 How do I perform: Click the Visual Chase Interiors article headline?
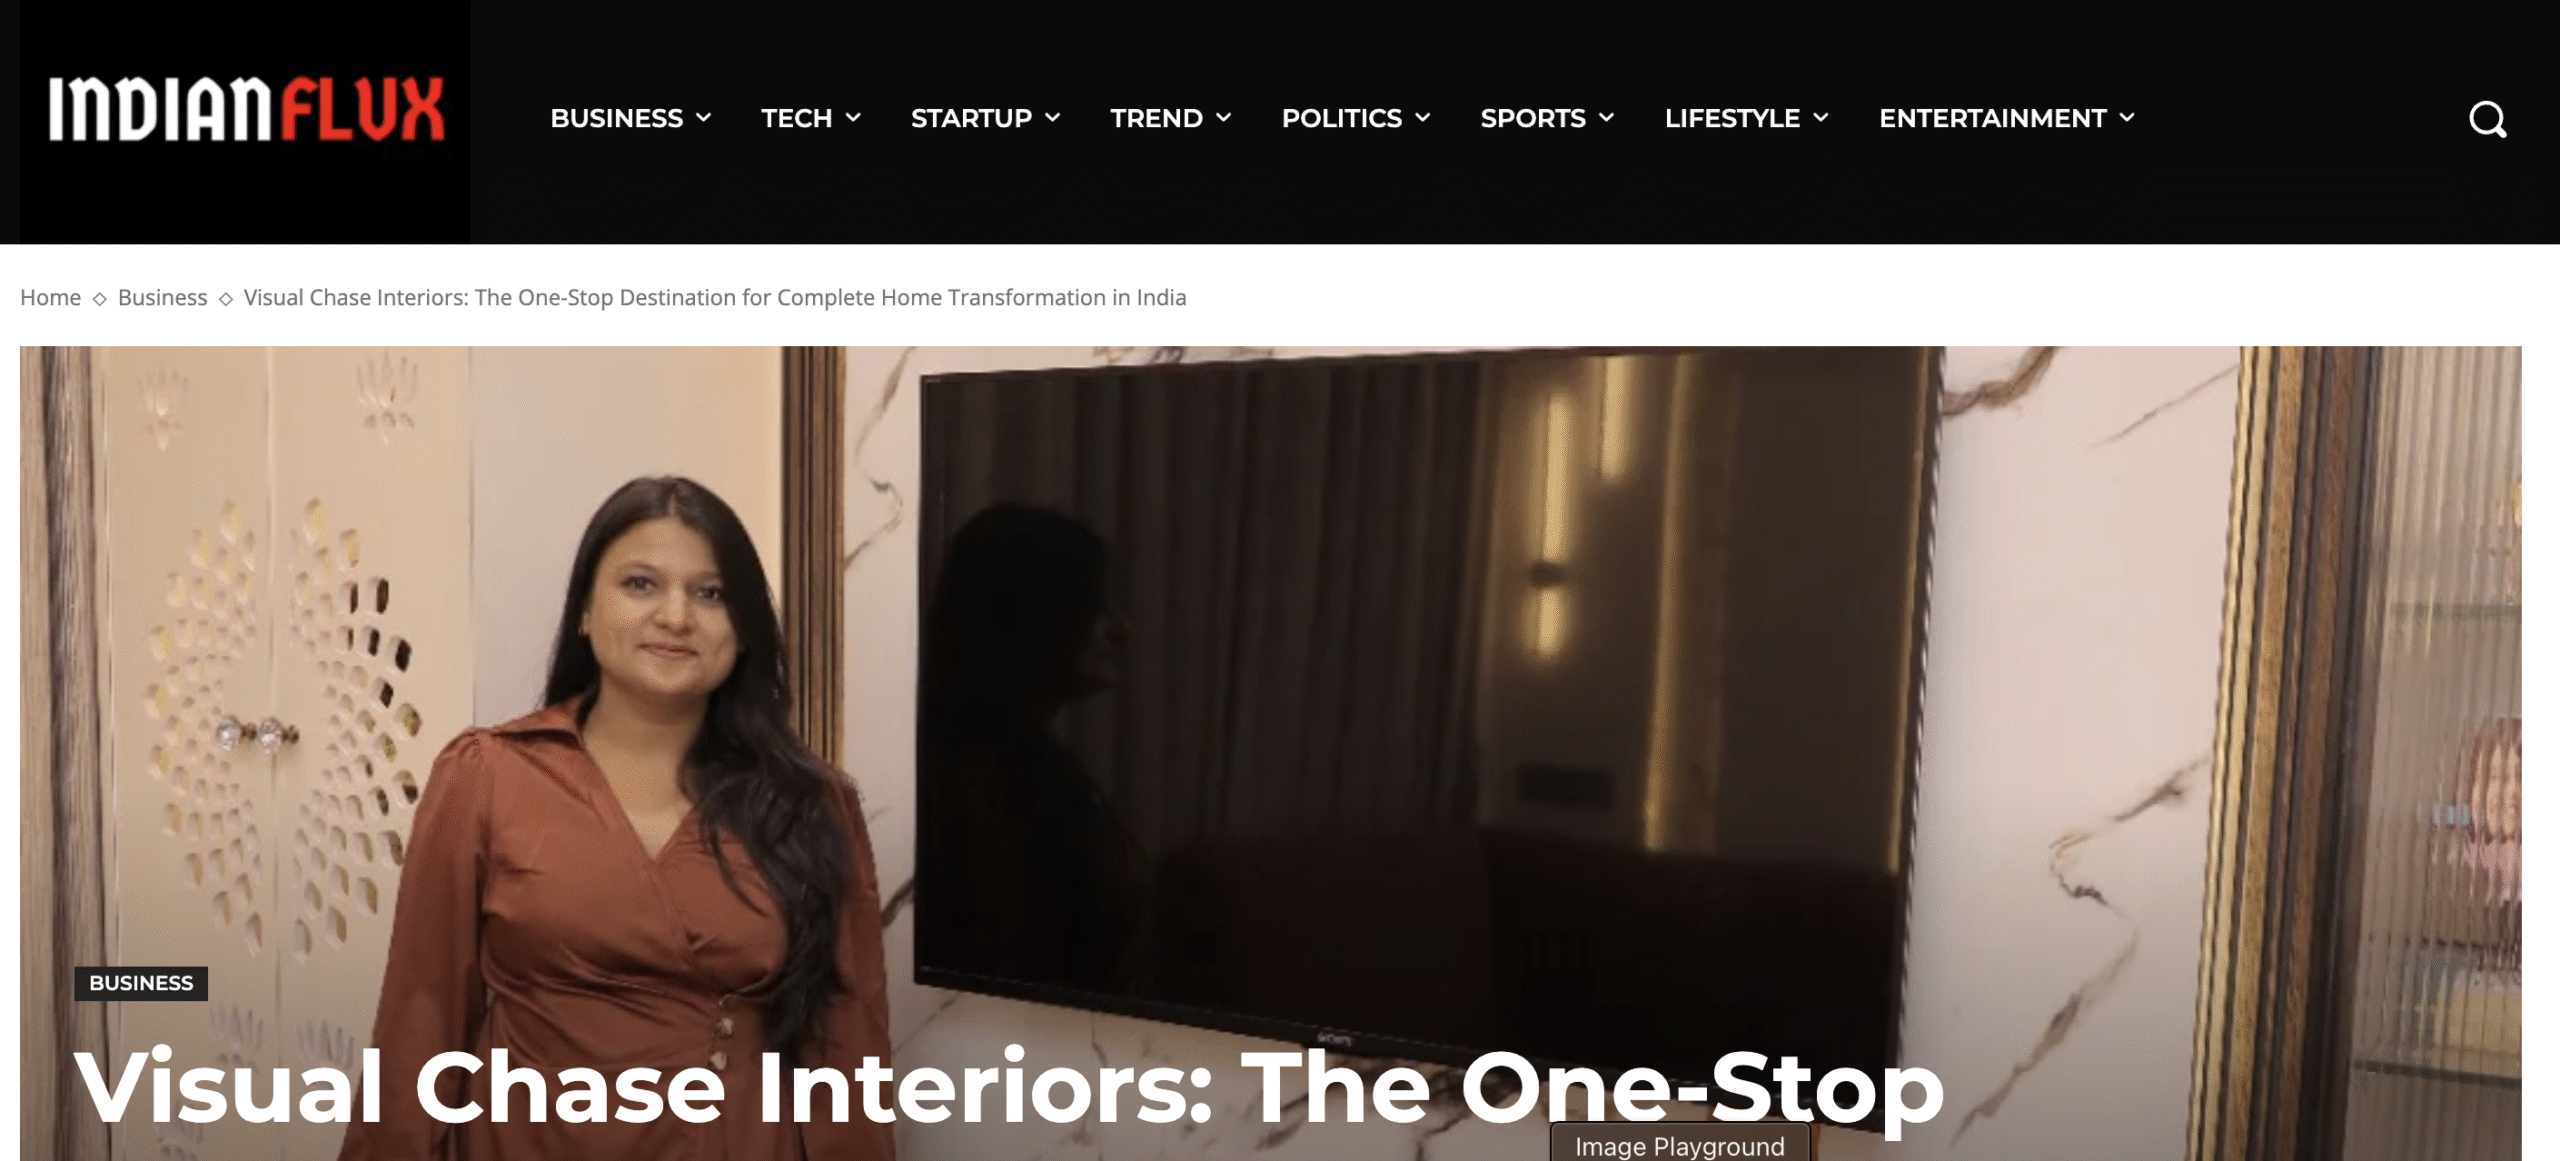(1009, 1088)
